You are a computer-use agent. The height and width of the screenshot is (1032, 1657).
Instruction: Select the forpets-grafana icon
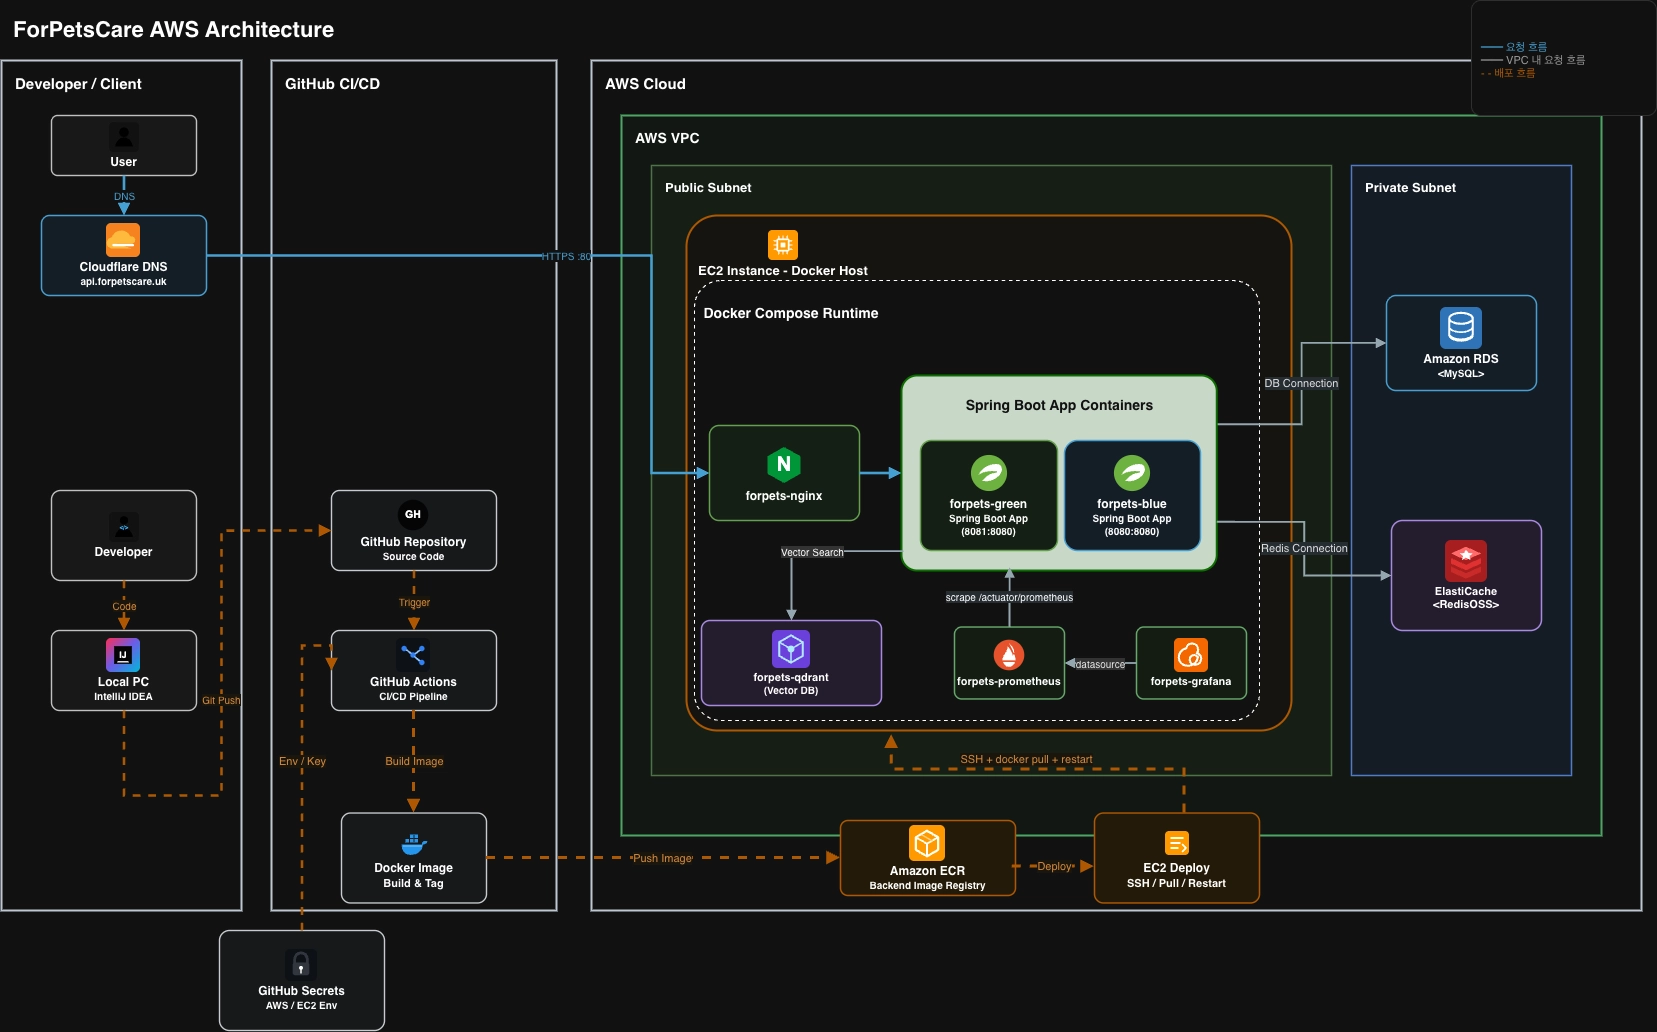pos(1191,655)
